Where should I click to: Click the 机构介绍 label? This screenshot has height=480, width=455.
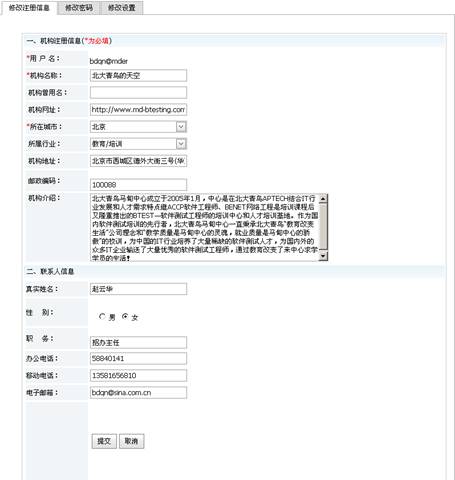tap(44, 198)
